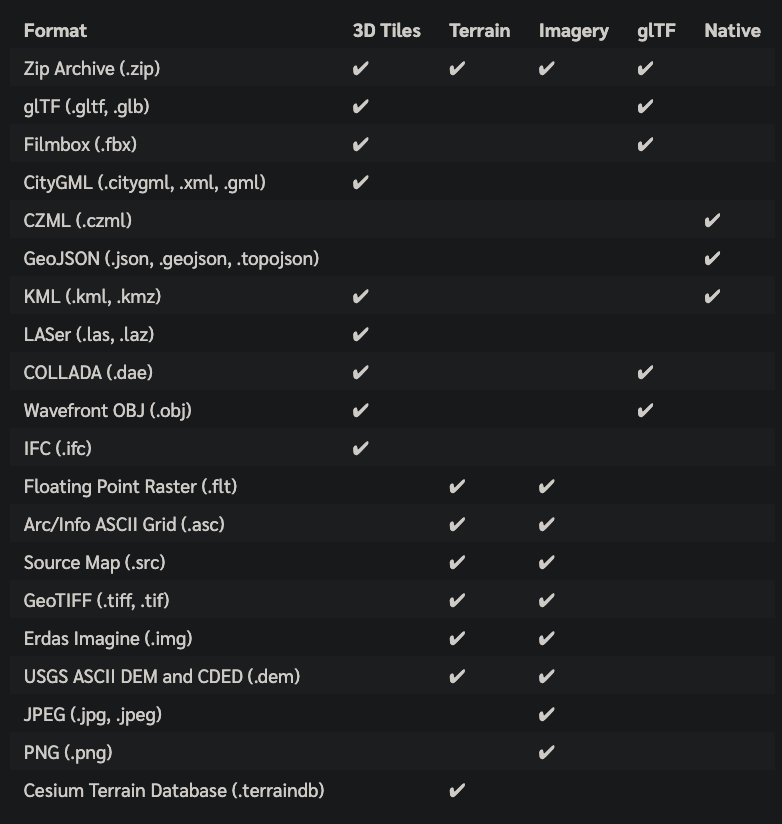782x824 pixels.
Task: Click the CityGML (.citygml, .xml, .gml) row label
Action: pos(145,183)
